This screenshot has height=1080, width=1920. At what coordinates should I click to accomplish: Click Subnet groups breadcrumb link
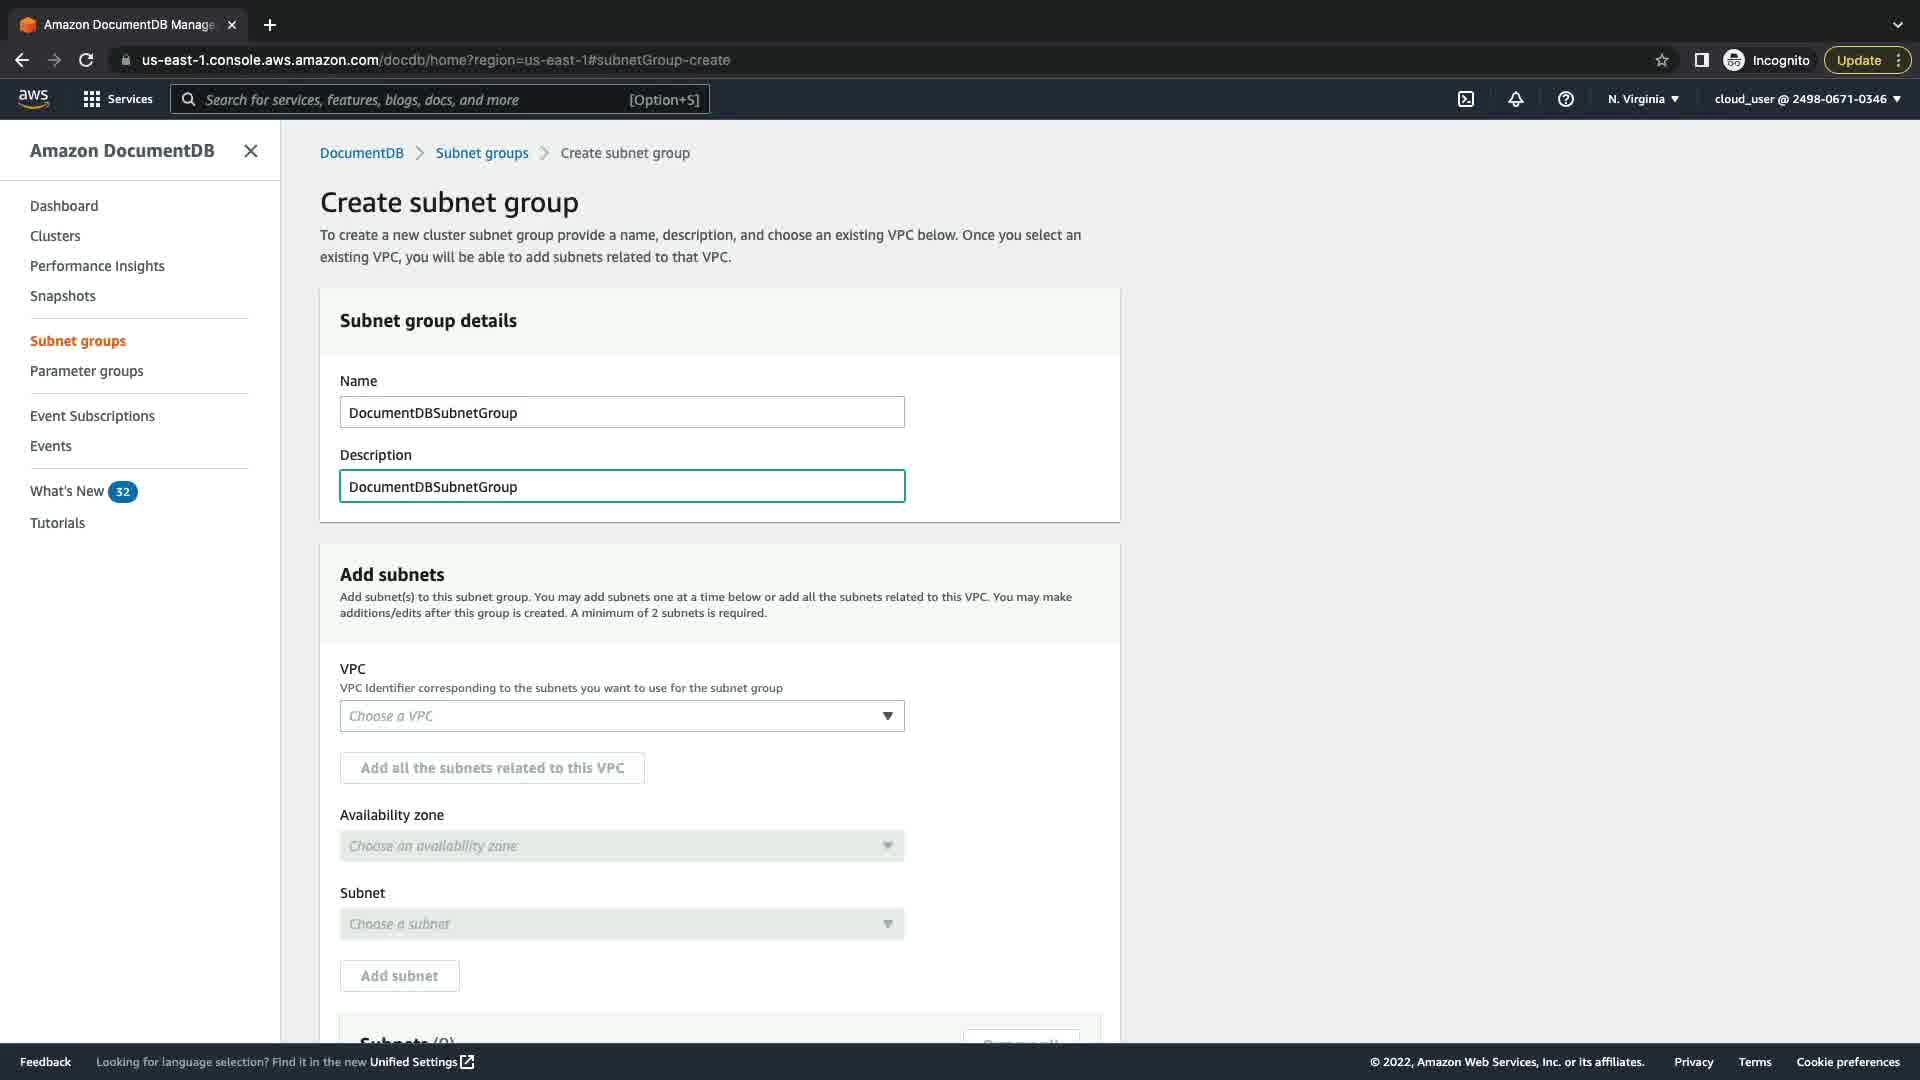[x=482, y=153]
